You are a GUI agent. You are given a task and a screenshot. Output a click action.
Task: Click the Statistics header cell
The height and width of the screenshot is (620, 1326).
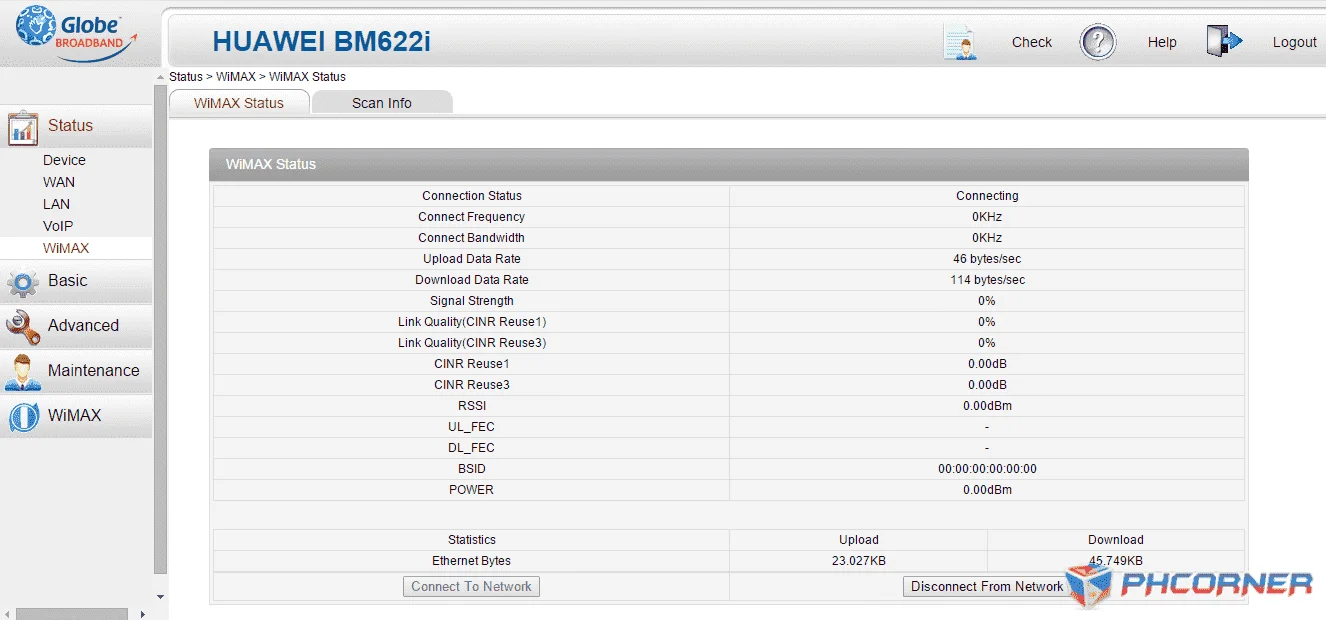click(472, 540)
